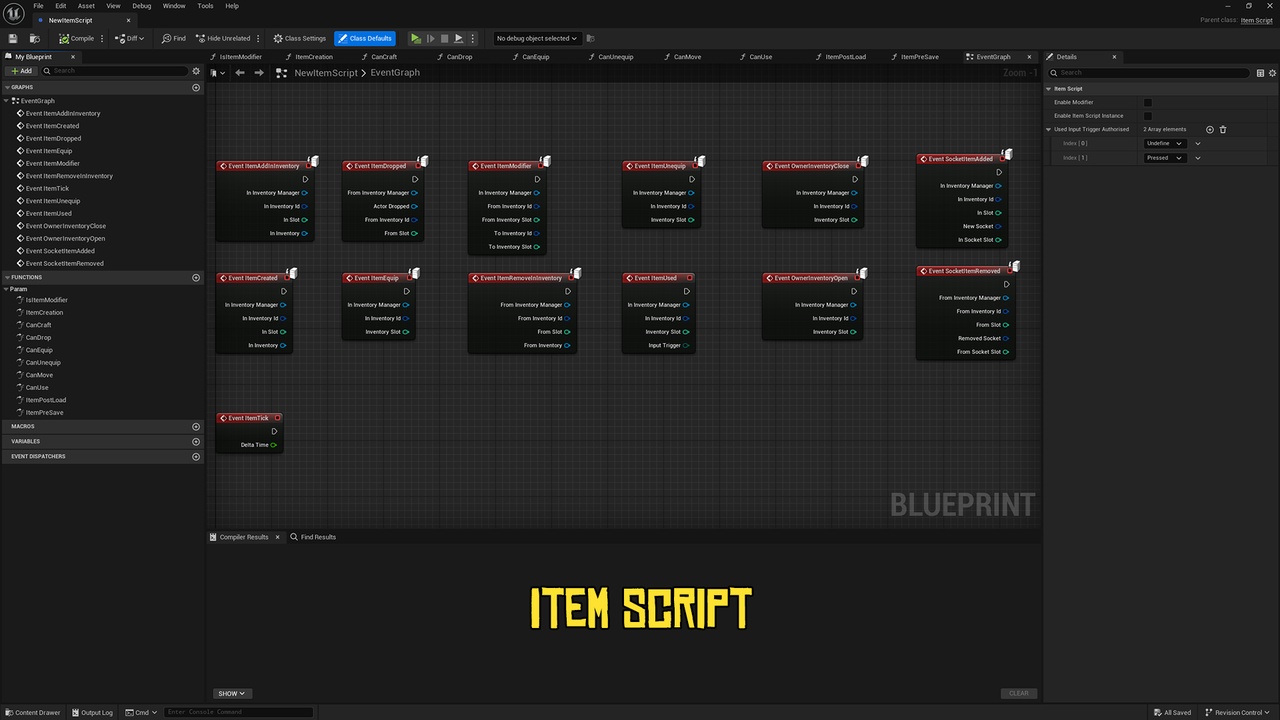
Task: Open the Content Drawer
Action: pos(33,712)
